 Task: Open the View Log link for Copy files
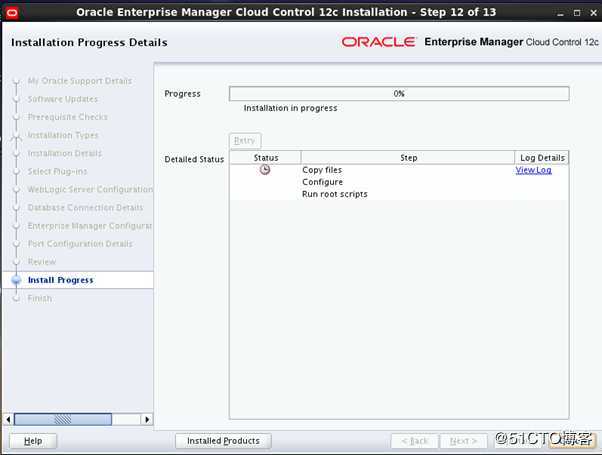[534, 170]
